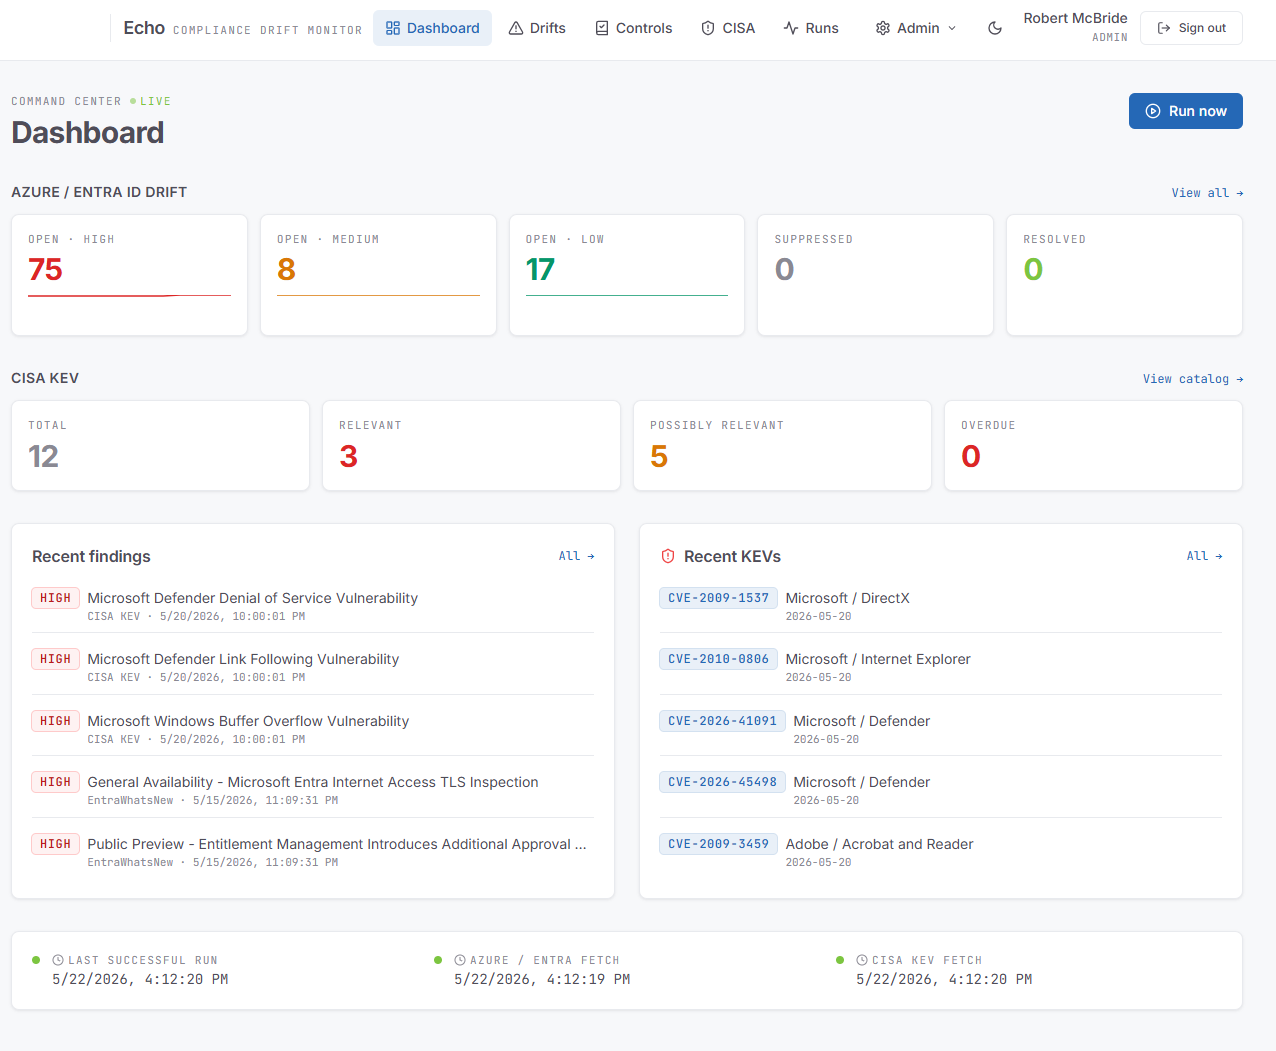This screenshot has height=1051, width=1276.
Task: Click the CVE-2010-0806 badge
Action: 718,659
